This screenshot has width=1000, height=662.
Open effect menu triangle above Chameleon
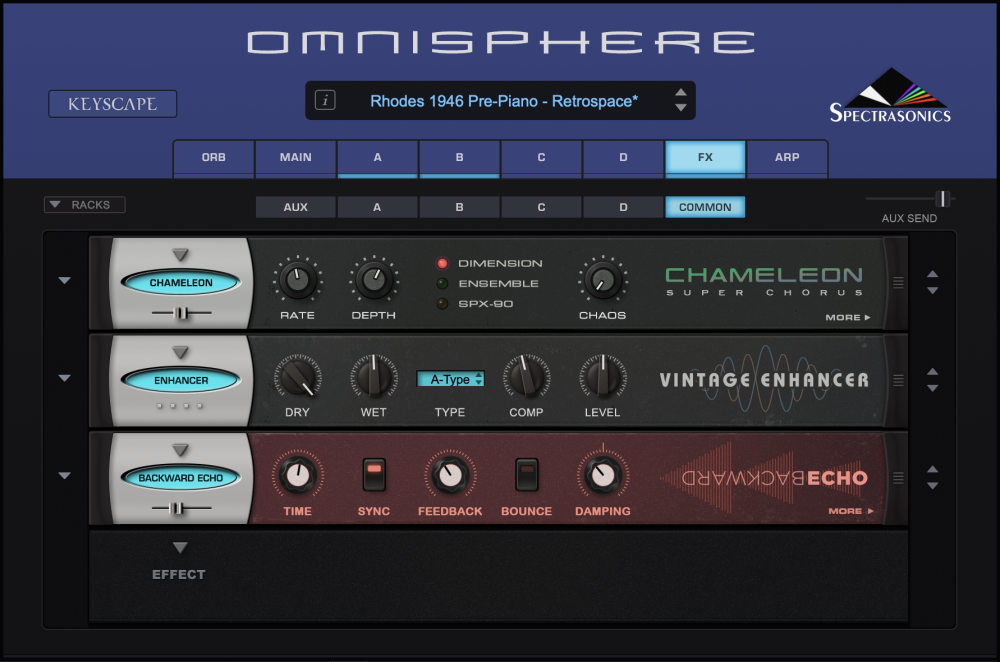pyautogui.click(x=180, y=255)
